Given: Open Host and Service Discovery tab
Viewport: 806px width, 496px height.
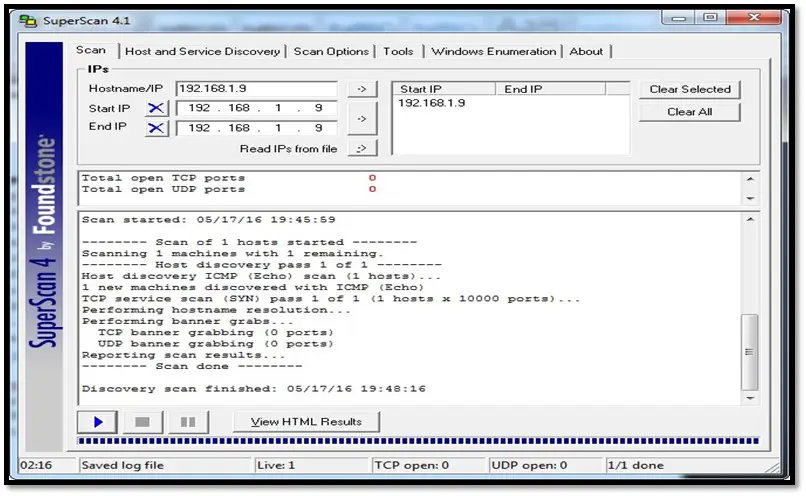Looking at the screenshot, I should 202,51.
